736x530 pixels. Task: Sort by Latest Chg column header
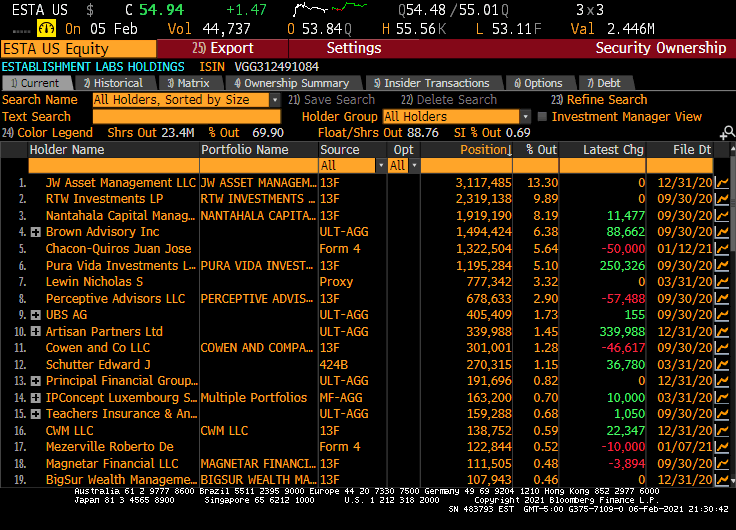click(x=613, y=150)
